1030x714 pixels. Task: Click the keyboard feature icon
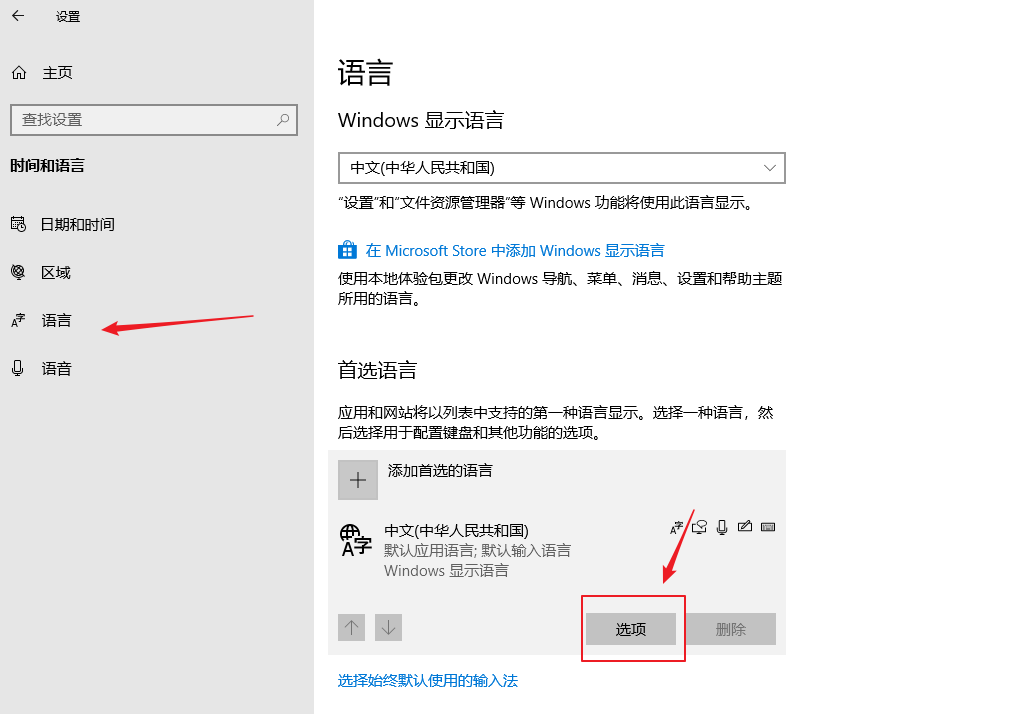(768, 527)
